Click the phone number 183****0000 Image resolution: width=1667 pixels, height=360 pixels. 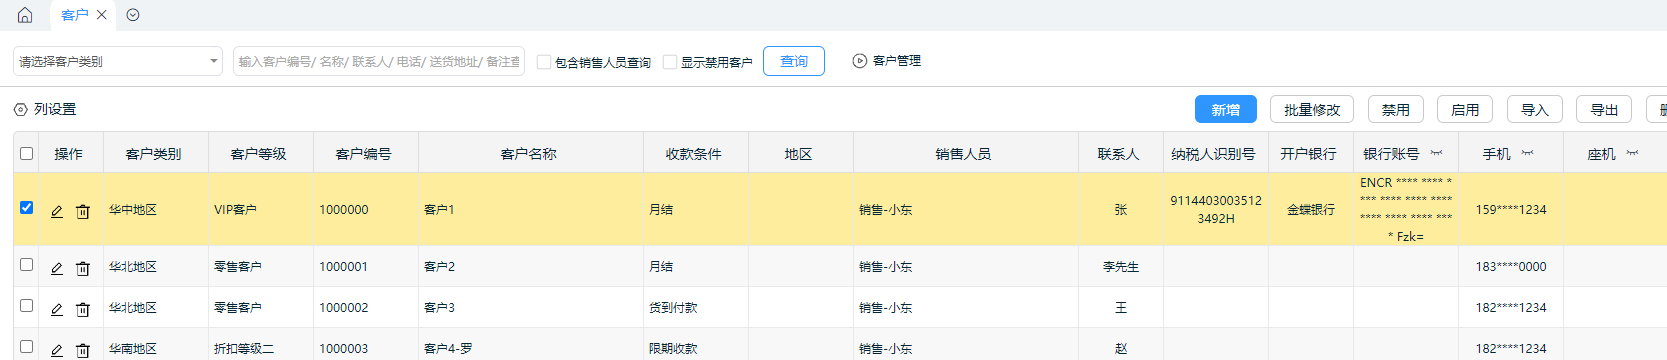tap(1511, 267)
